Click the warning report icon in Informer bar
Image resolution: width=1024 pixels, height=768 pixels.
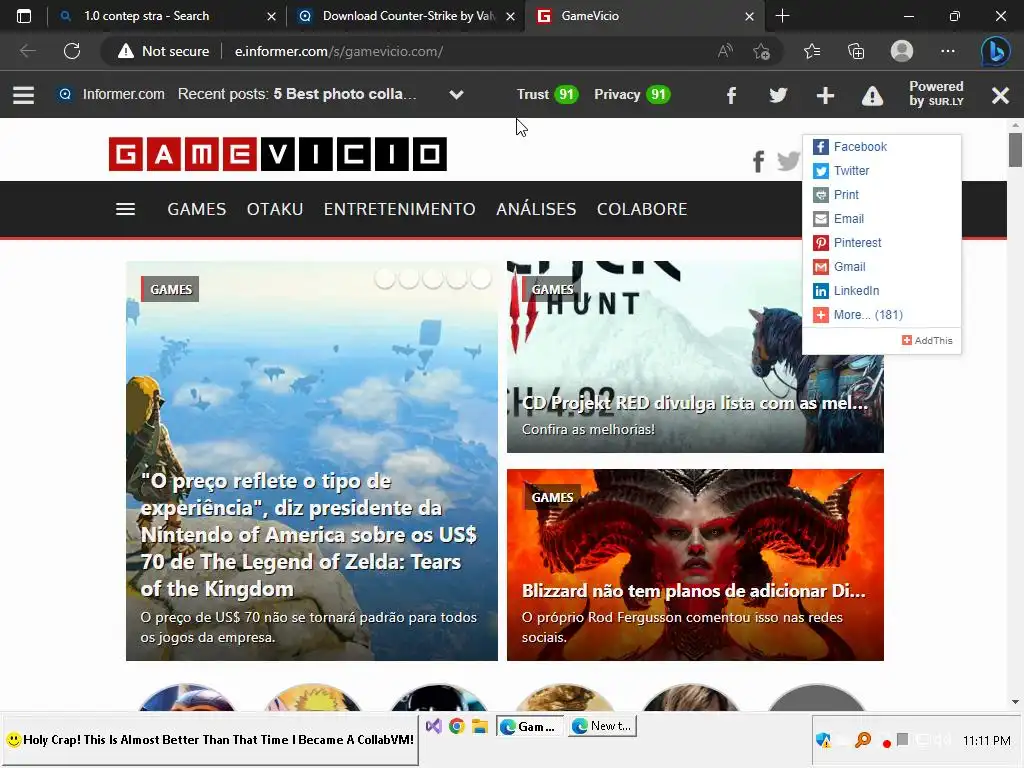[872, 96]
